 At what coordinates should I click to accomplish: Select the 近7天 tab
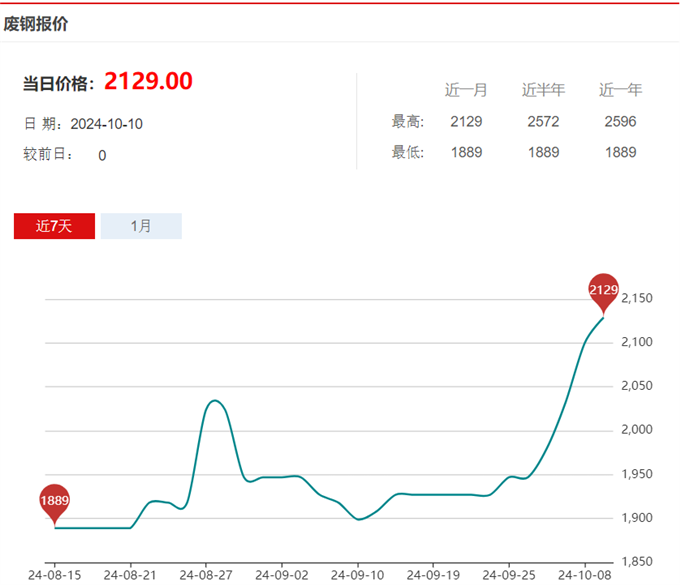click(54, 226)
